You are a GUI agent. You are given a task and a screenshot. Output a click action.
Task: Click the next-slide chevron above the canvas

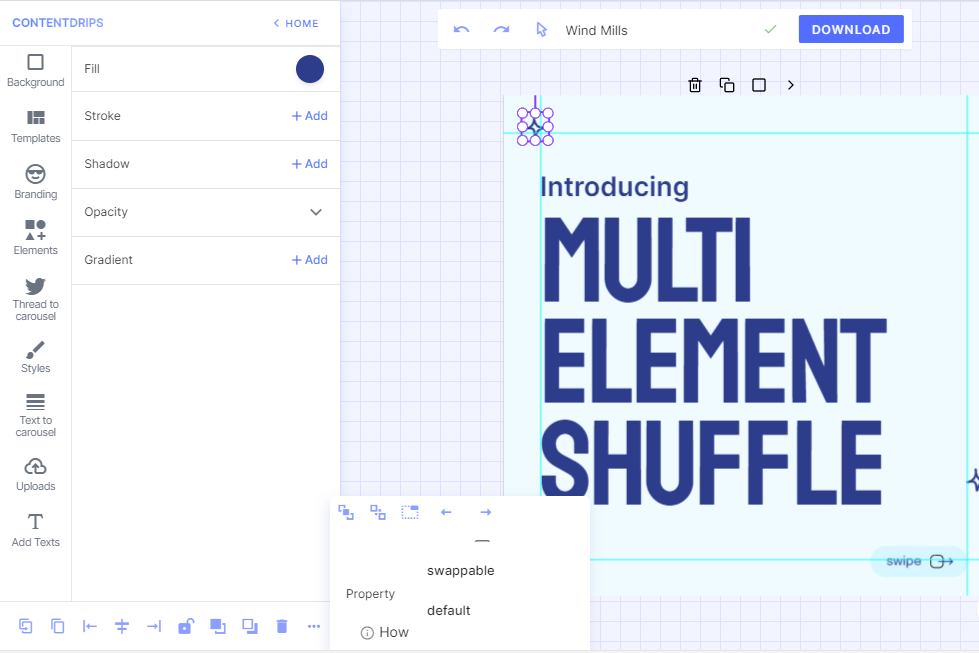(791, 85)
